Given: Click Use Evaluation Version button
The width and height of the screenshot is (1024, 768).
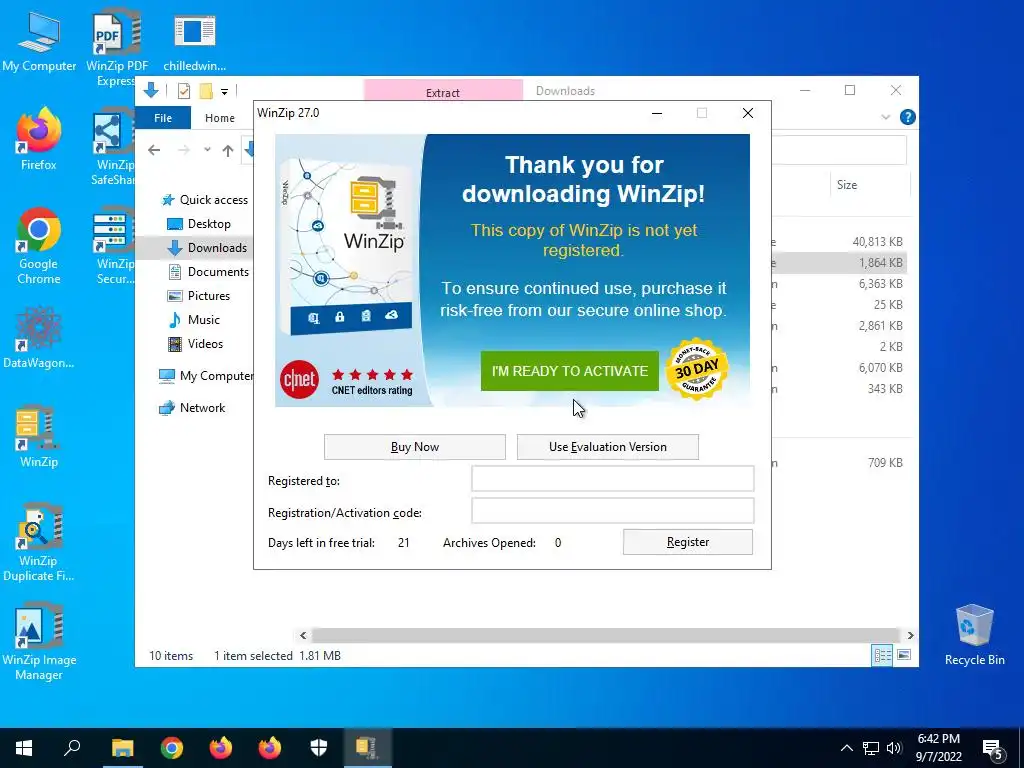Looking at the screenshot, I should click(x=607, y=447).
